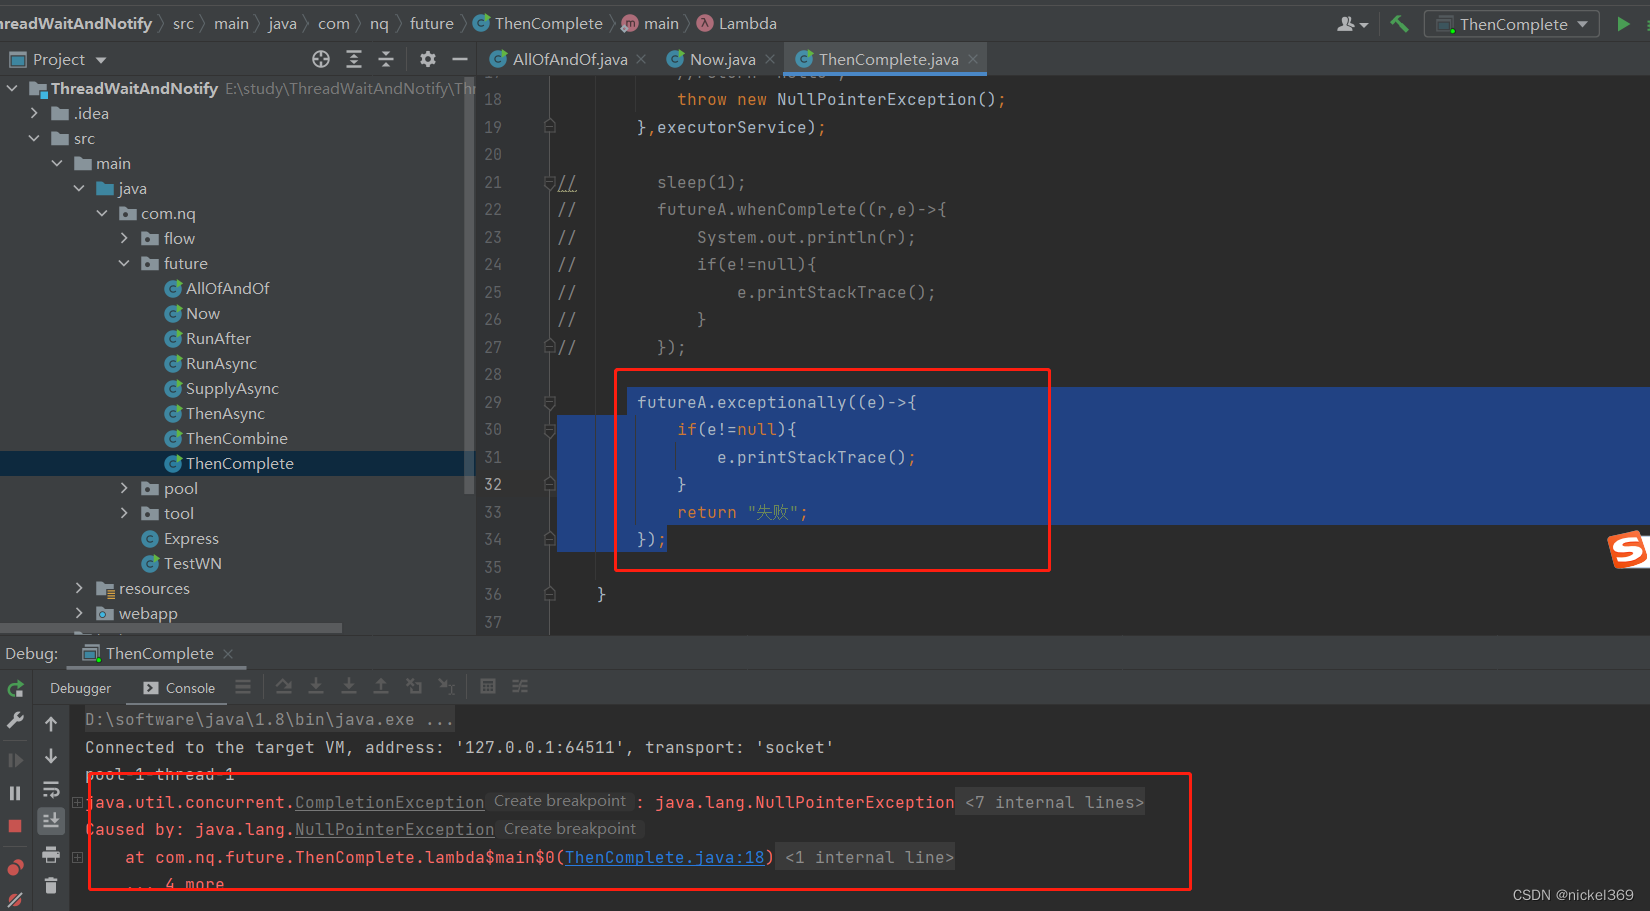Viewport: 1650px width, 911px height.
Task: Click the console print icon
Action: click(51, 854)
